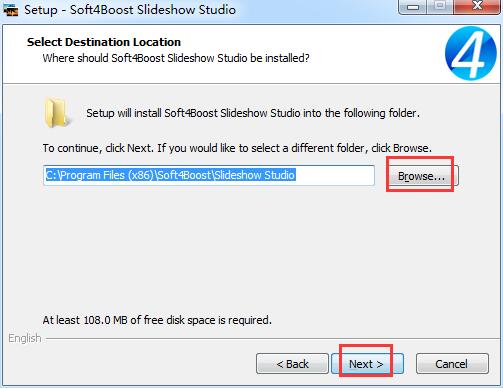Open folder picker with Browse button

422,176
